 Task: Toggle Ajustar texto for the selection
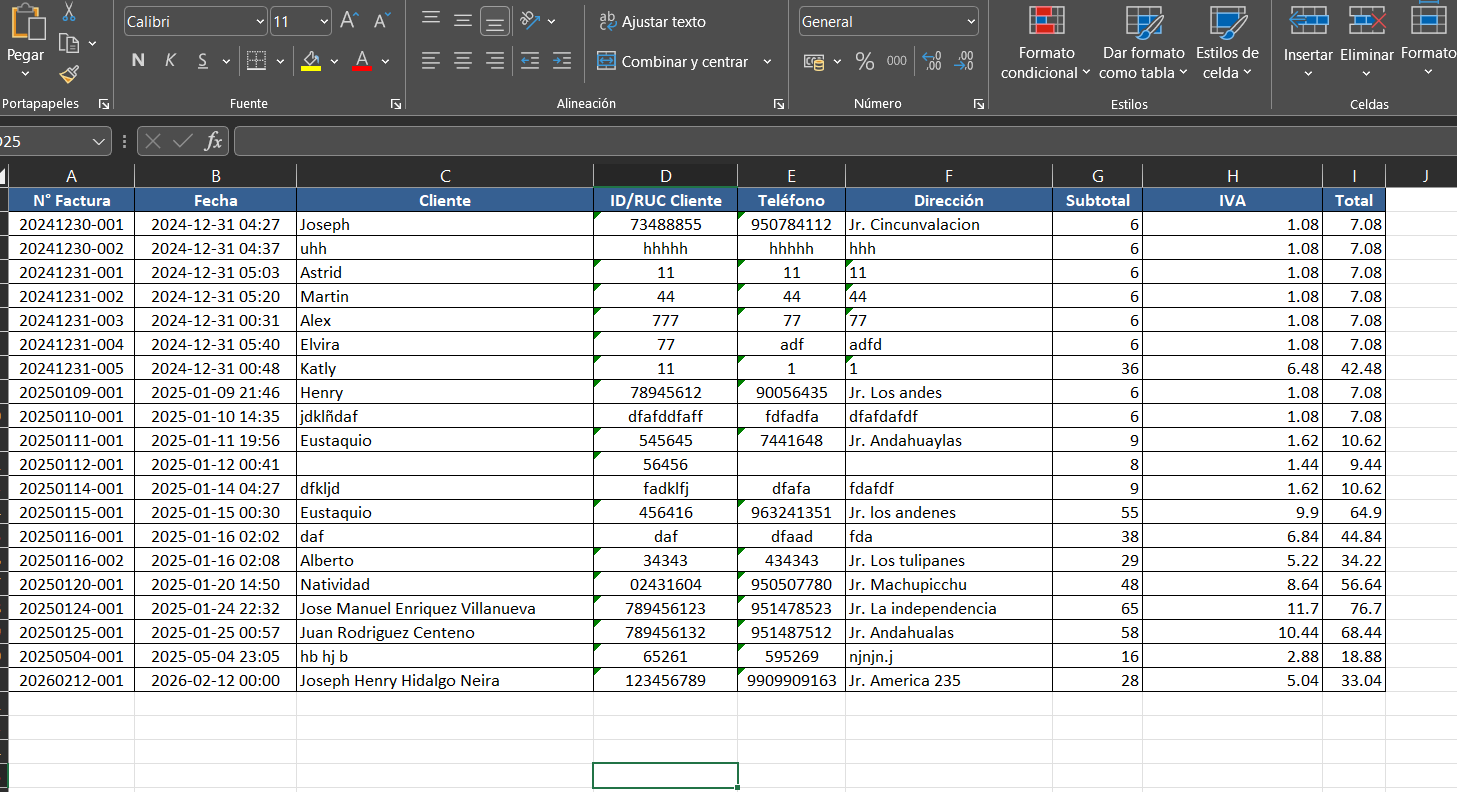coord(655,21)
